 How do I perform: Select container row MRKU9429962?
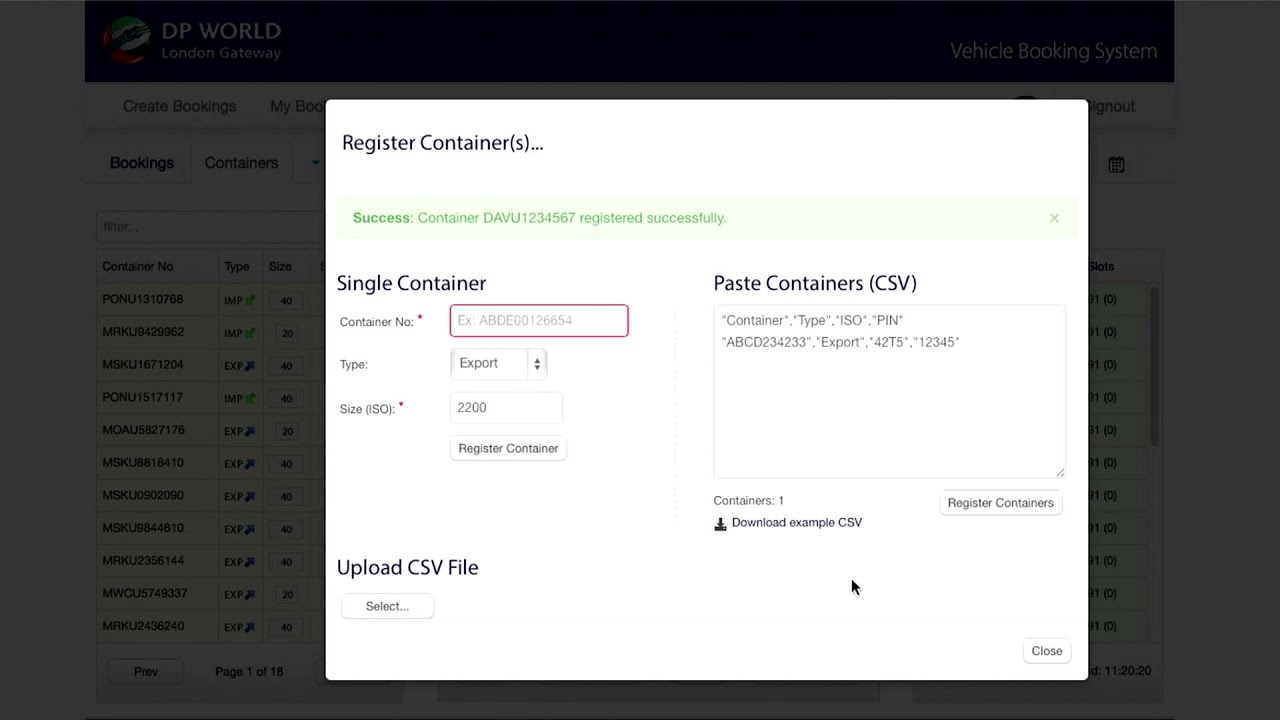(142, 332)
